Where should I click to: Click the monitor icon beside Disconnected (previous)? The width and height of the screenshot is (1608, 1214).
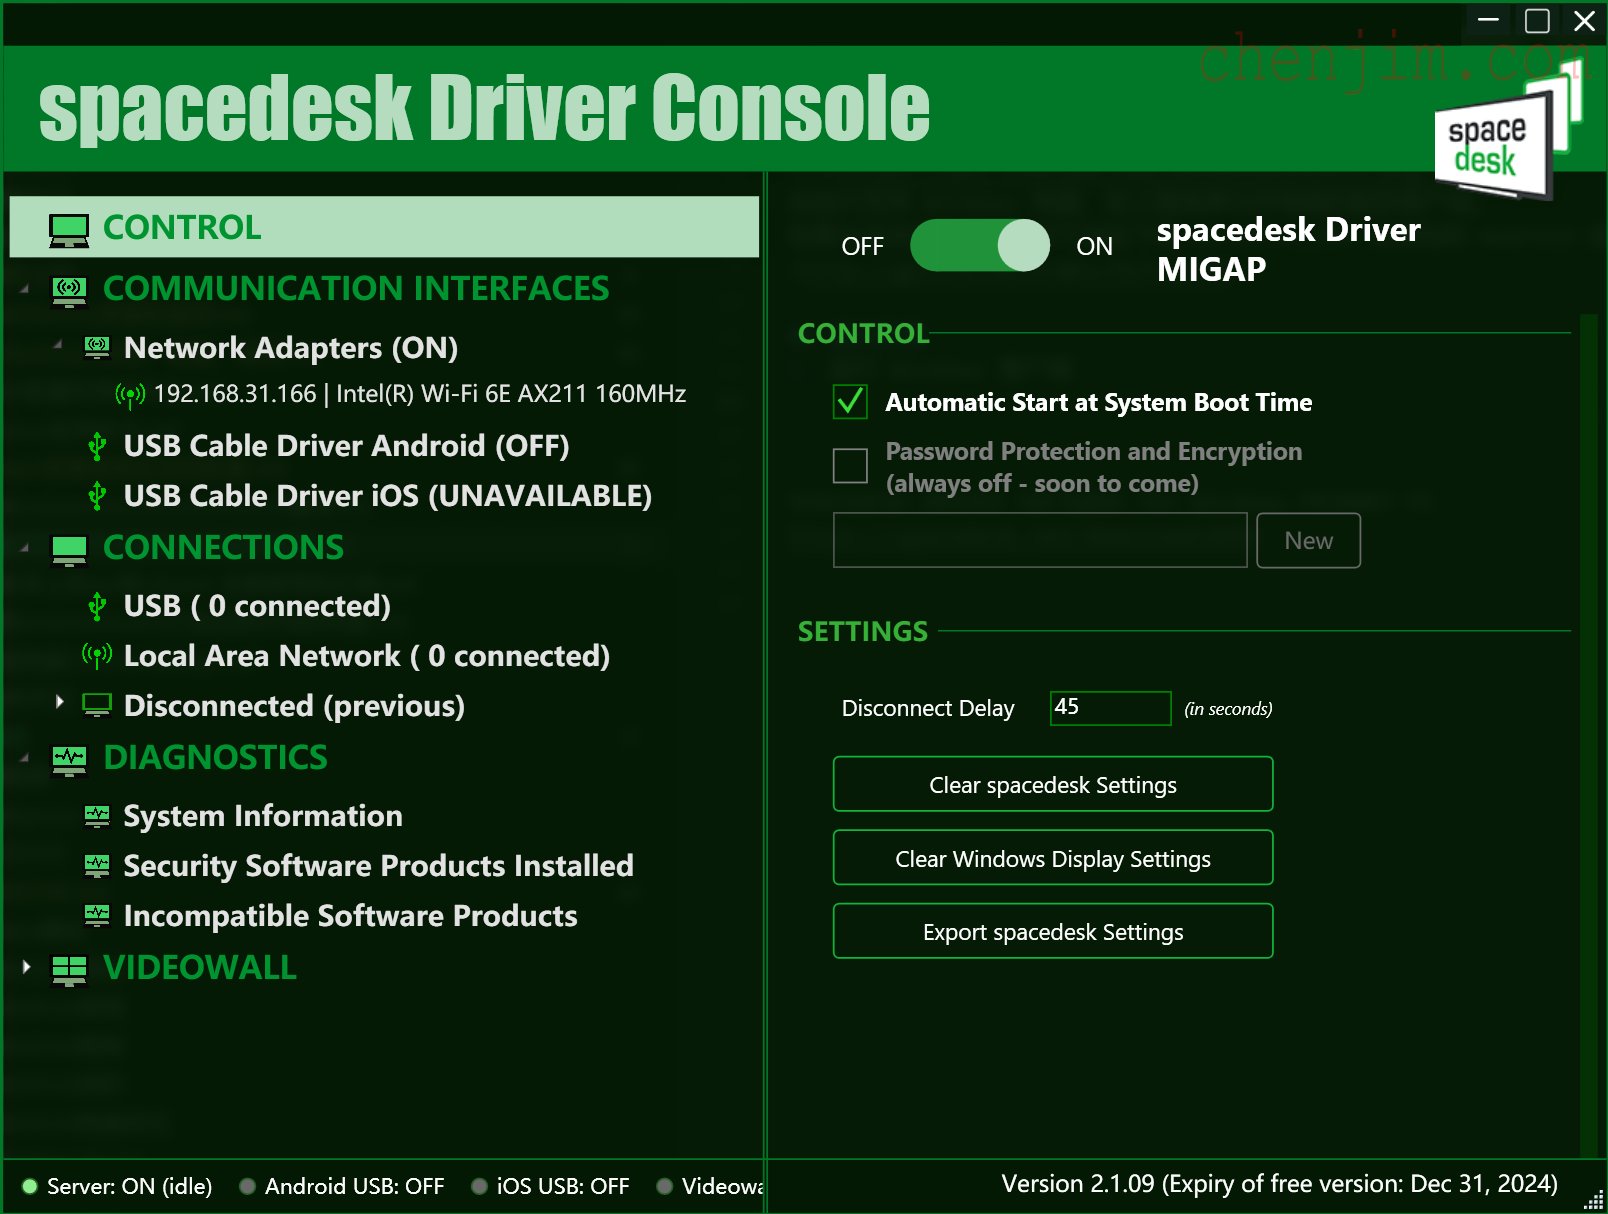click(97, 705)
